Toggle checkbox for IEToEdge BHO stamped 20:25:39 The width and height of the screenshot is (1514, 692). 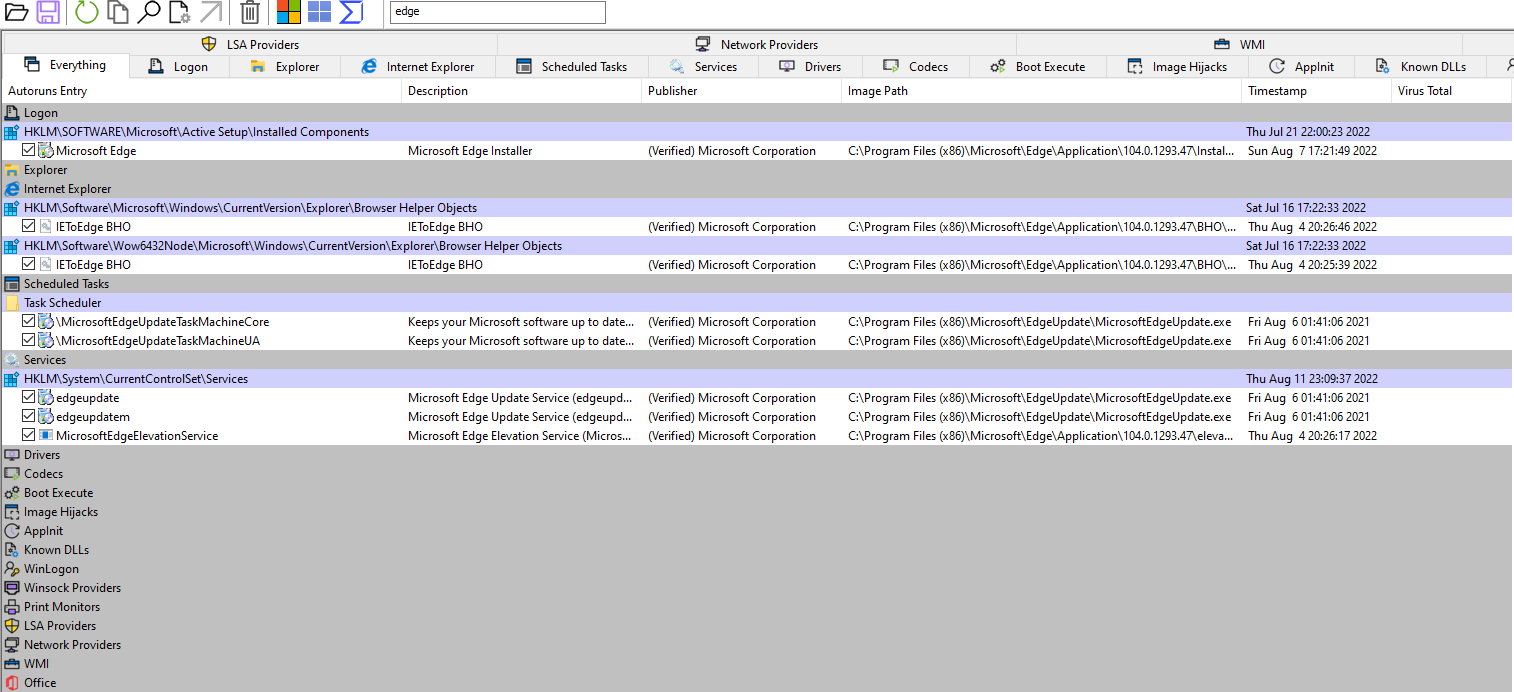(28, 265)
